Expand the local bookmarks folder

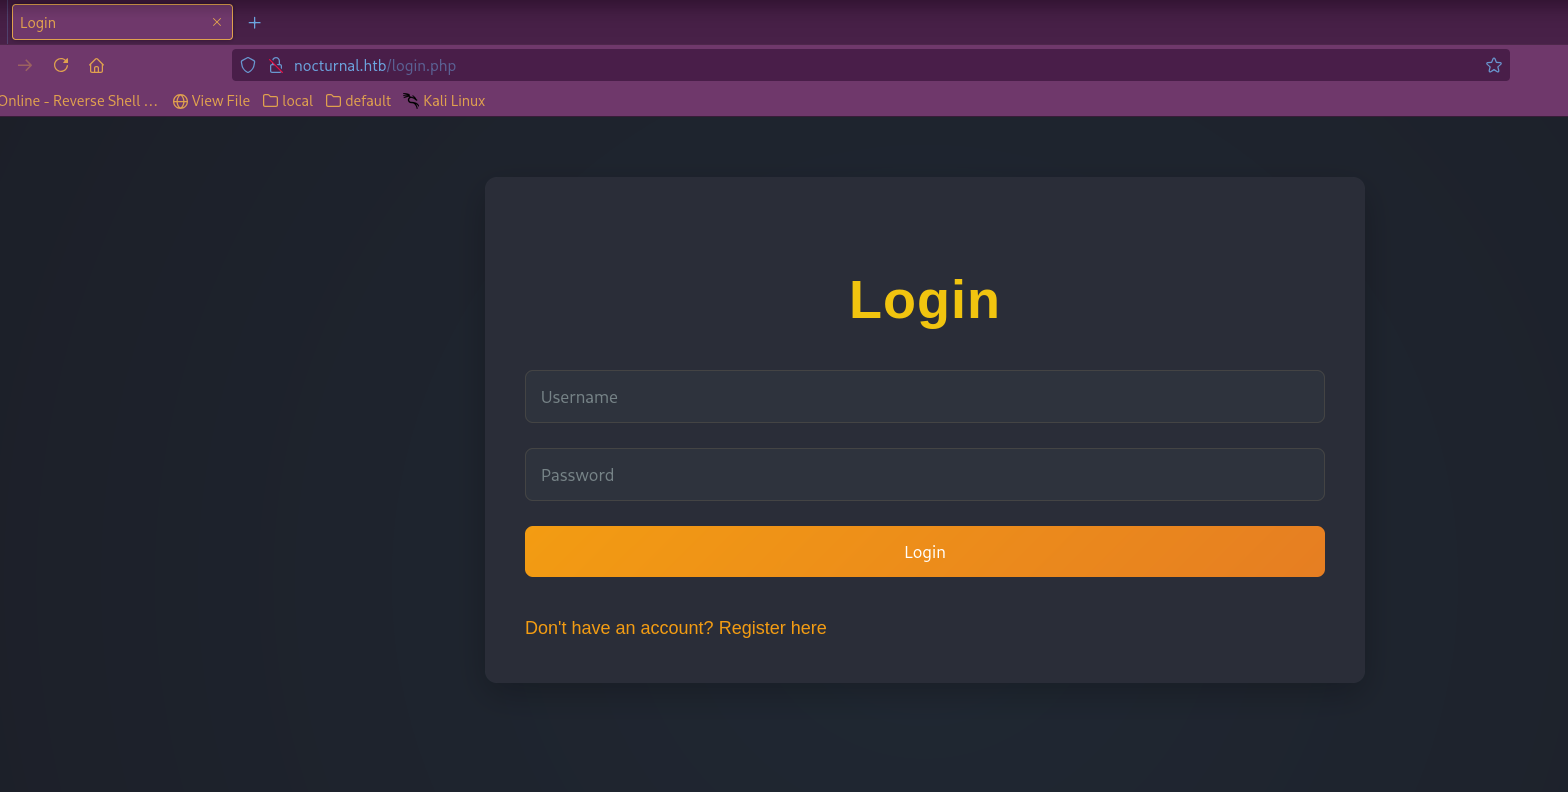[x=288, y=101]
